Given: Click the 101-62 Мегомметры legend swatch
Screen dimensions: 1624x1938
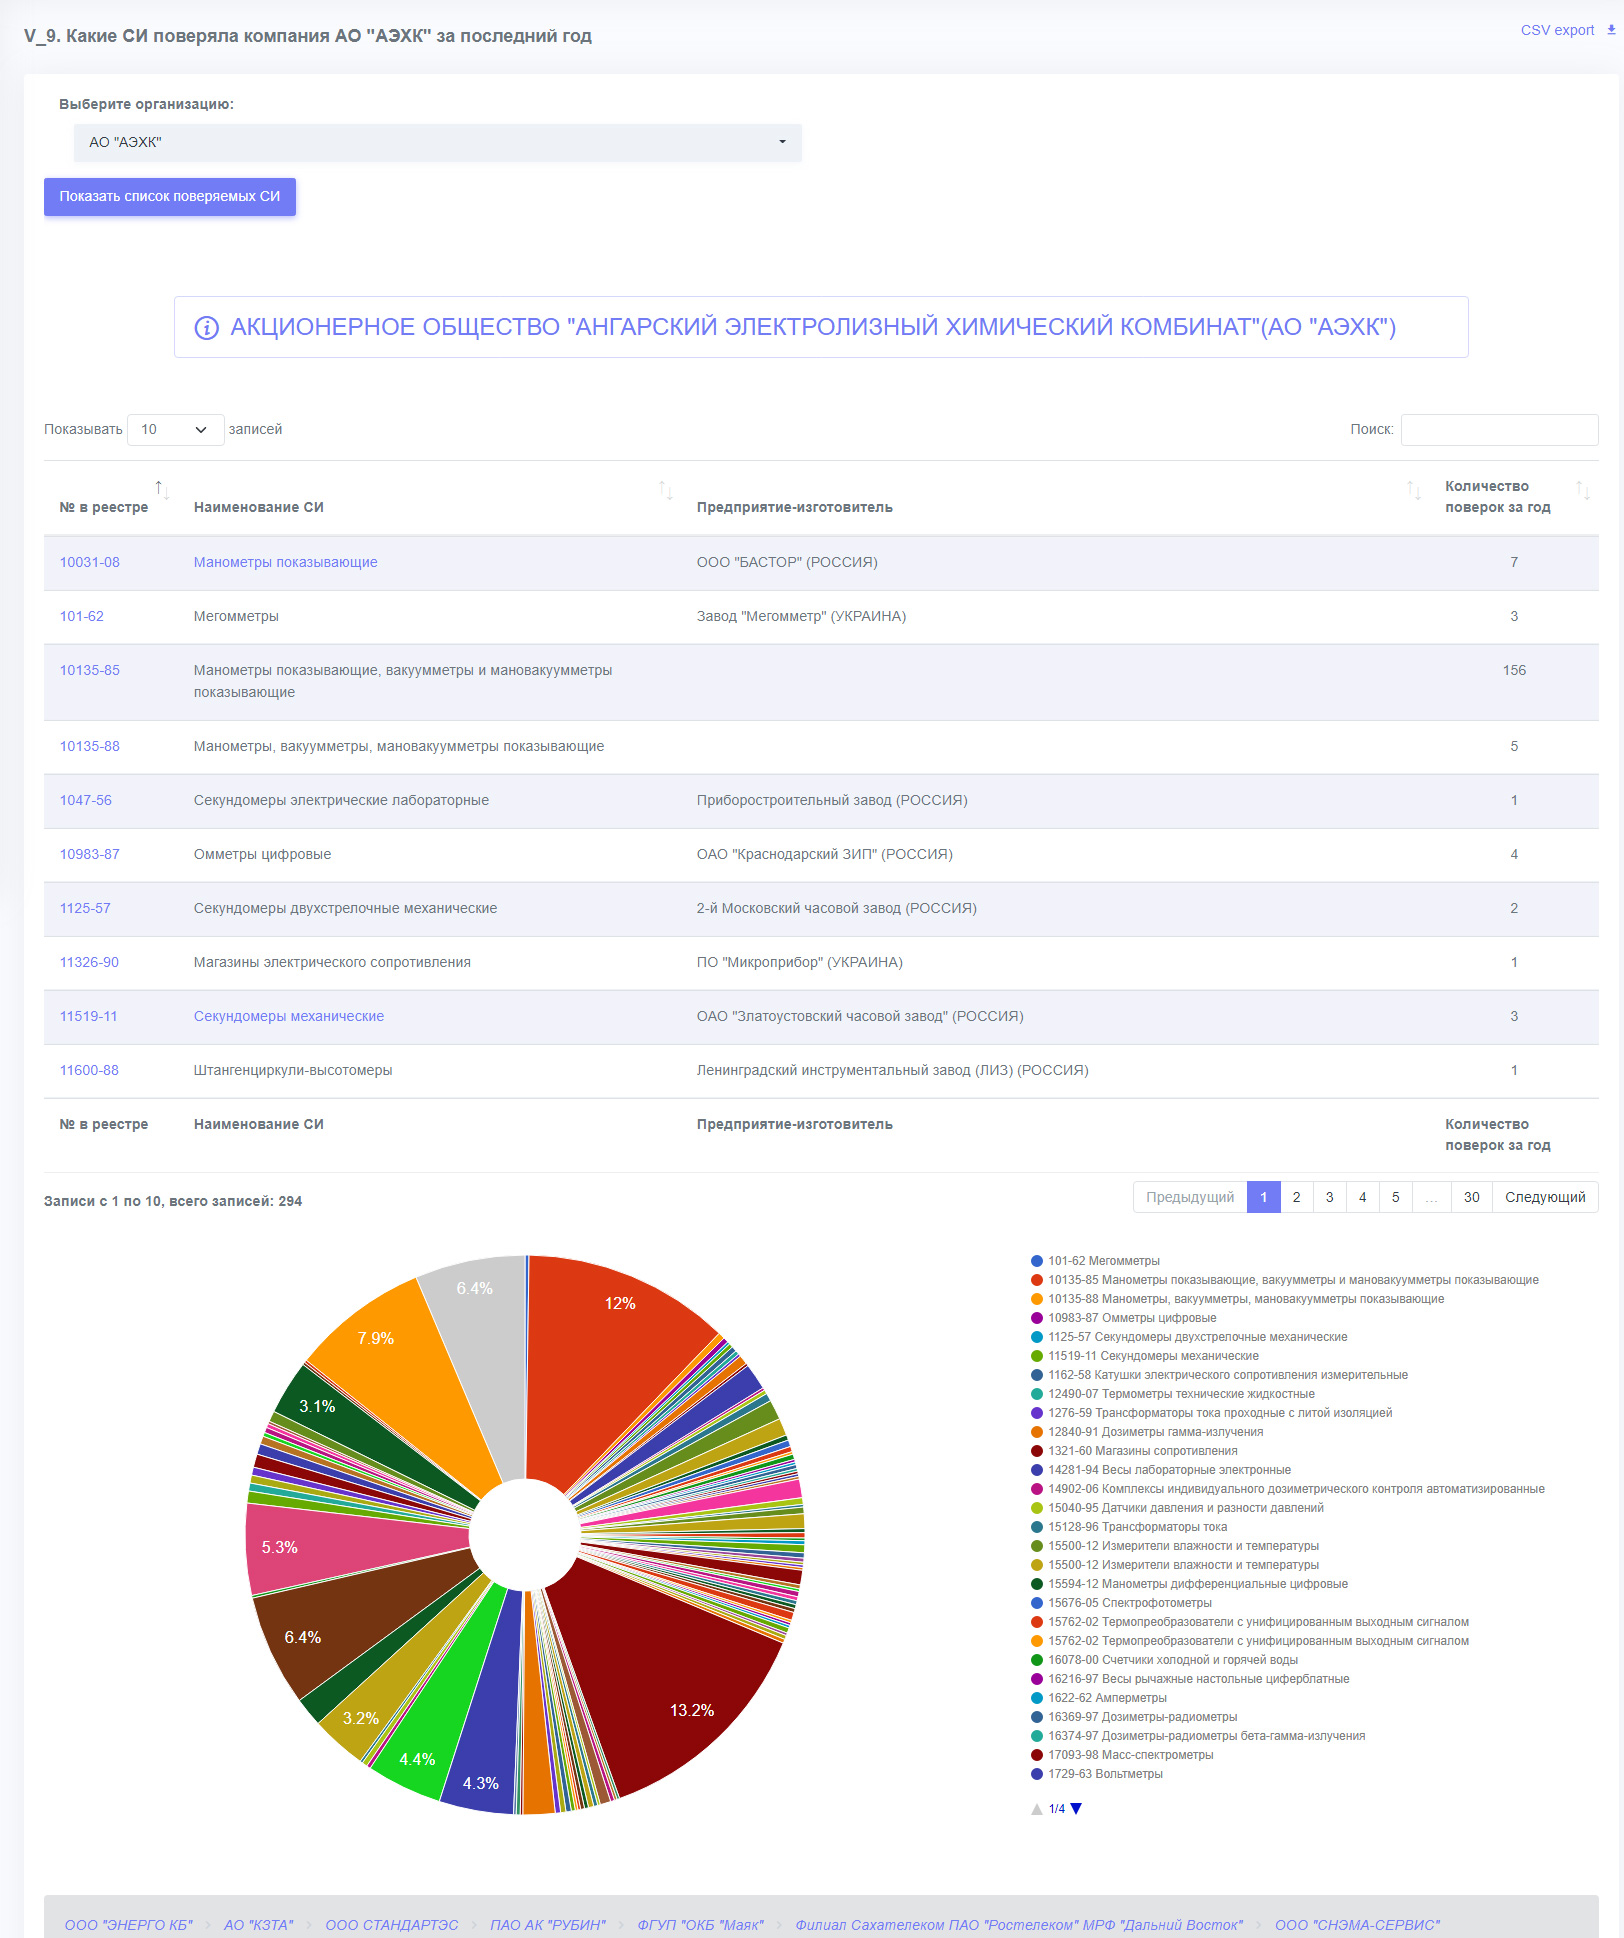Looking at the screenshot, I should pos(1037,1261).
